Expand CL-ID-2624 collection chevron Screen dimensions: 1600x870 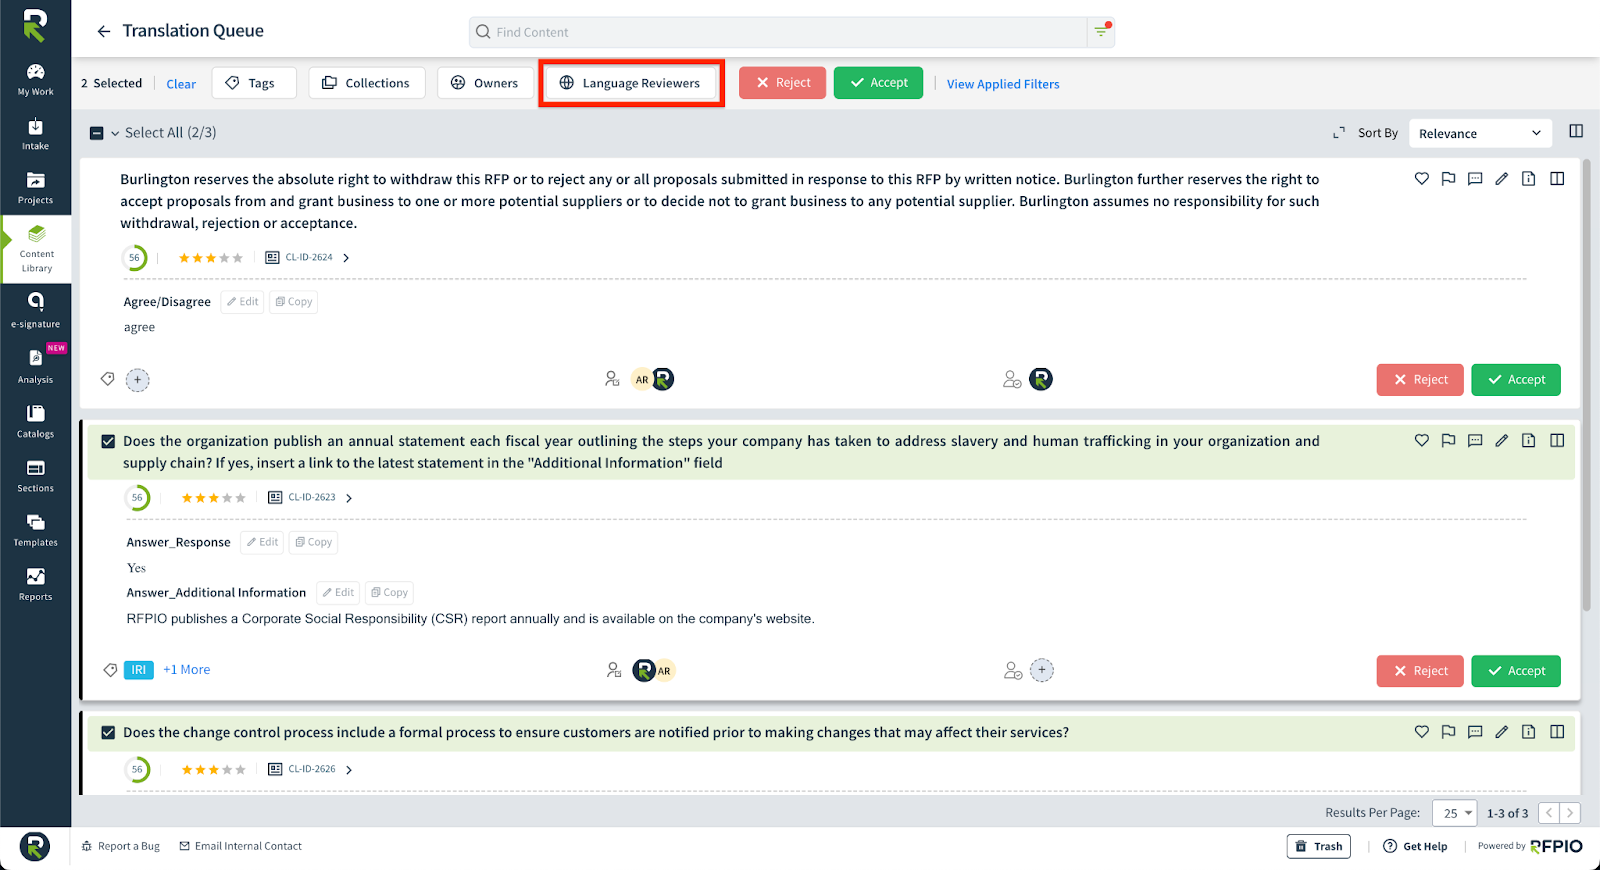[x=346, y=258]
